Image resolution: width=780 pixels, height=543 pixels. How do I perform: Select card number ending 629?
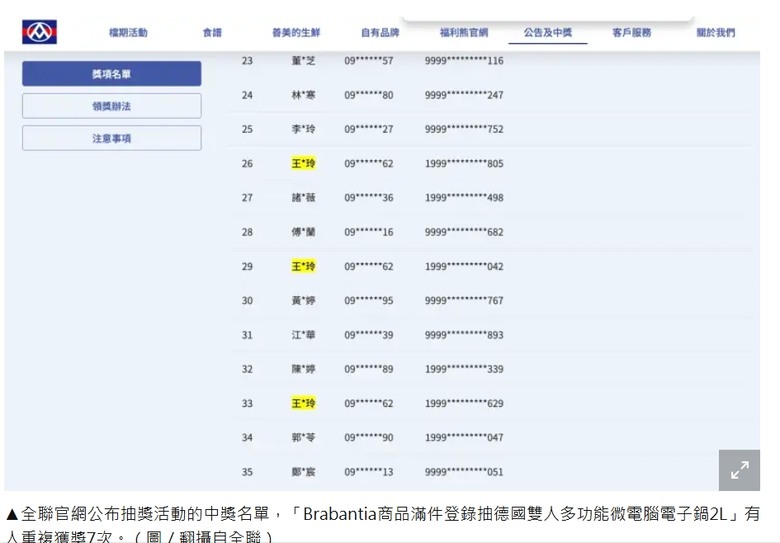464,403
